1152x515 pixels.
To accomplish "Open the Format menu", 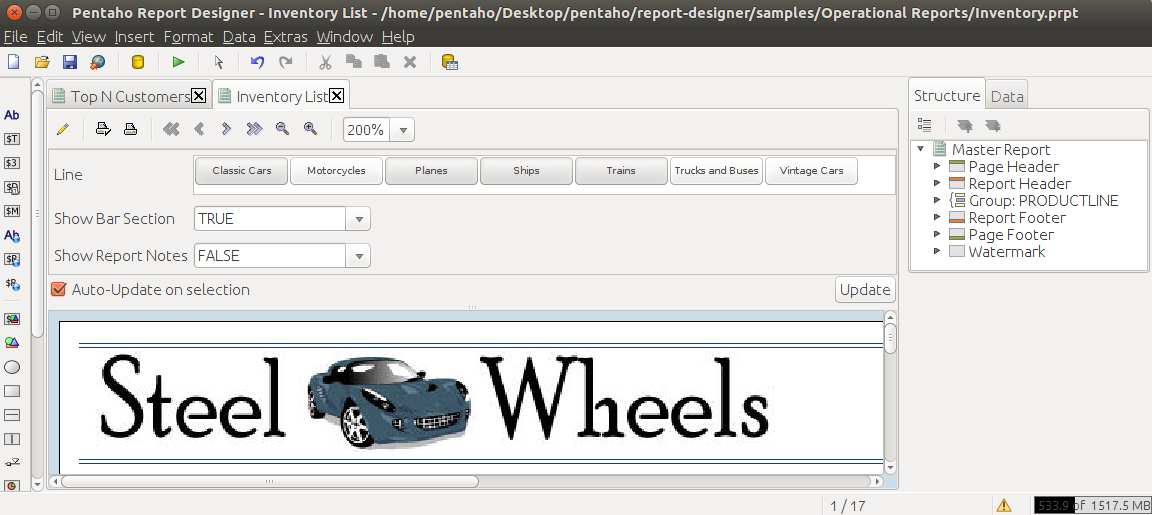I will click(x=188, y=37).
